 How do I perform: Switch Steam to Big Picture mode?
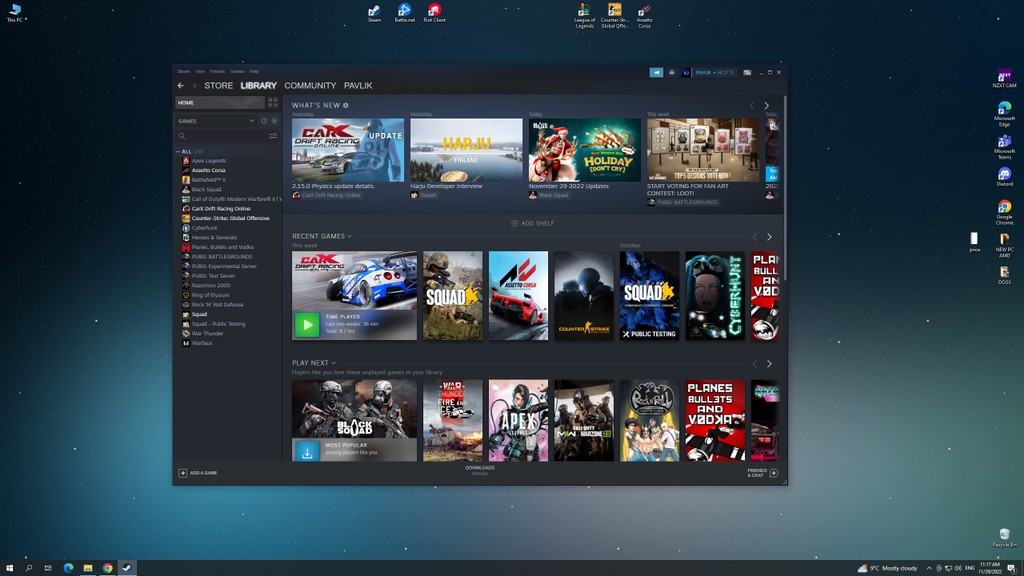(x=747, y=72)
